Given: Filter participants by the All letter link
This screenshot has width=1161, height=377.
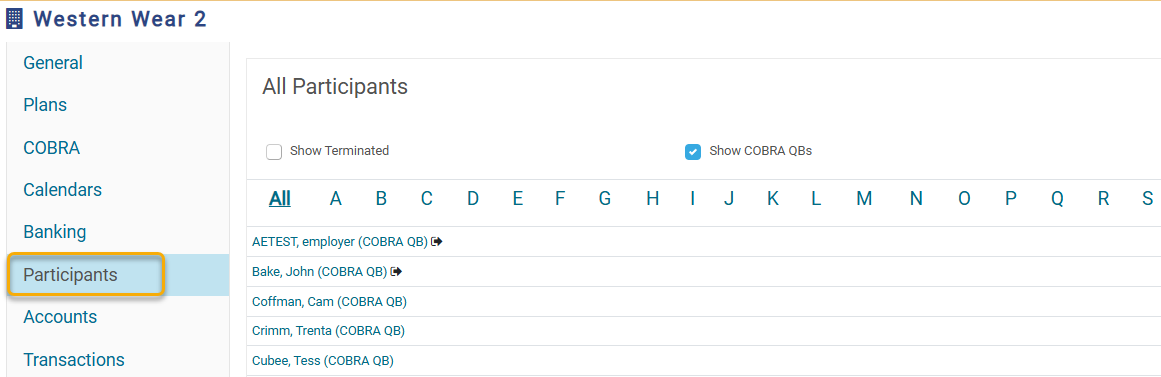Looking at the screenshot, I should tap(280, 198).
